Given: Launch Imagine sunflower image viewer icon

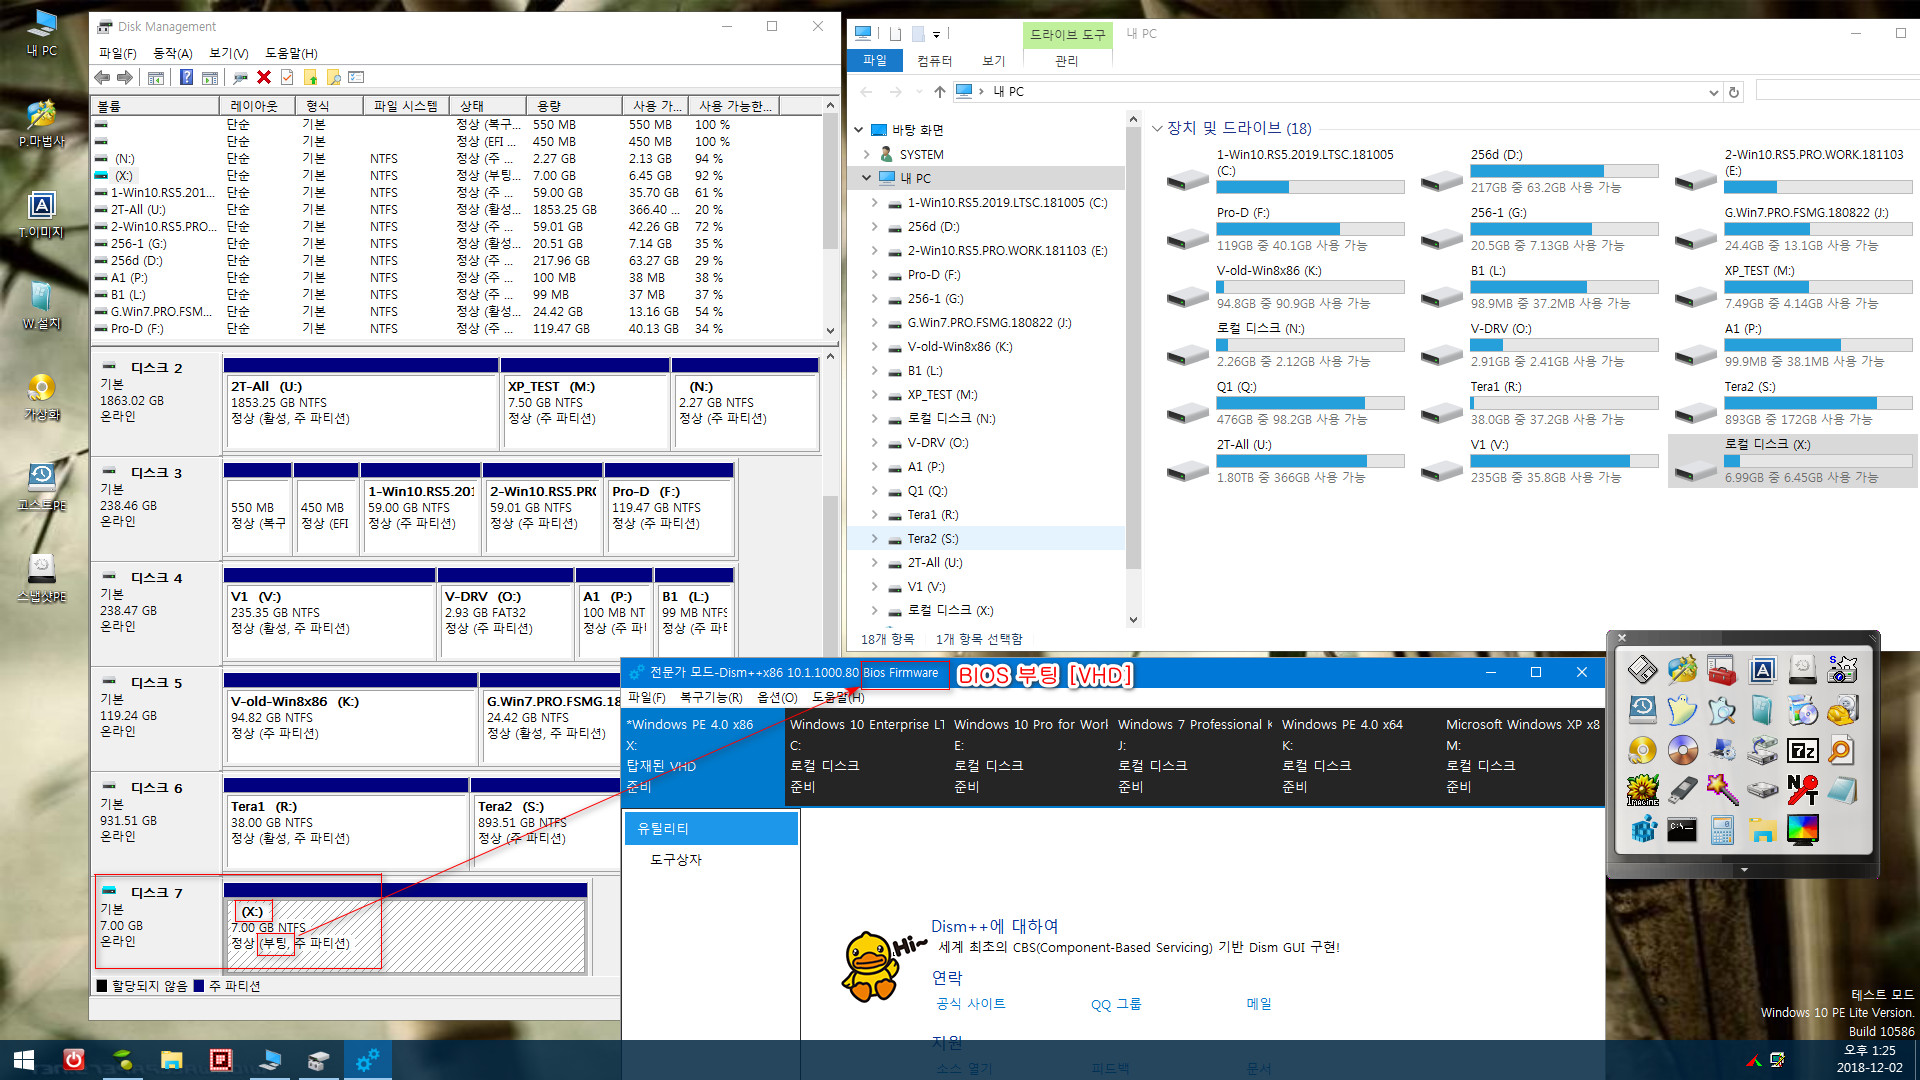Looking at the screenshot, I should coord(1642,790).
